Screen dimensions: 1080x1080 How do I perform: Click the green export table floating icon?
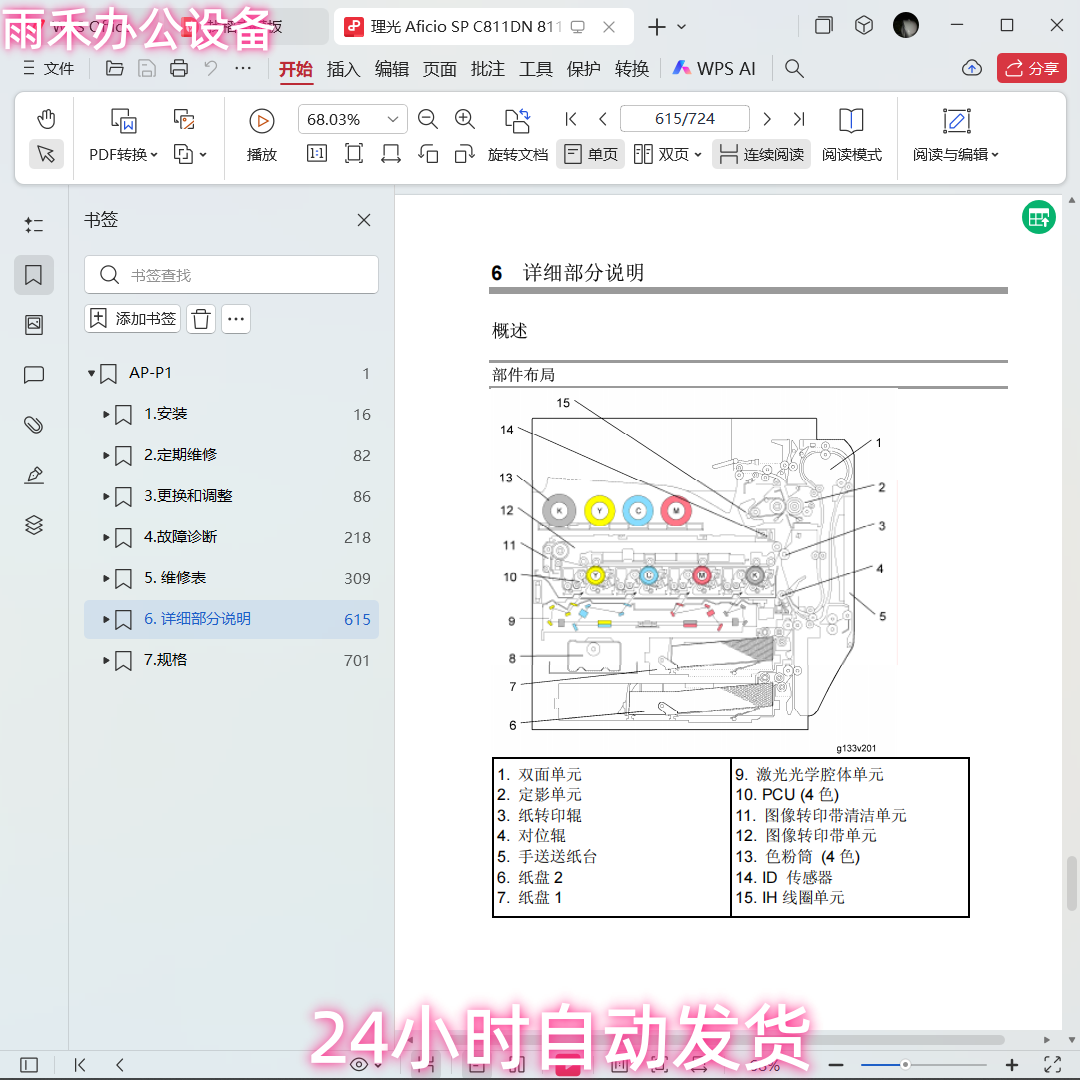1039,218
